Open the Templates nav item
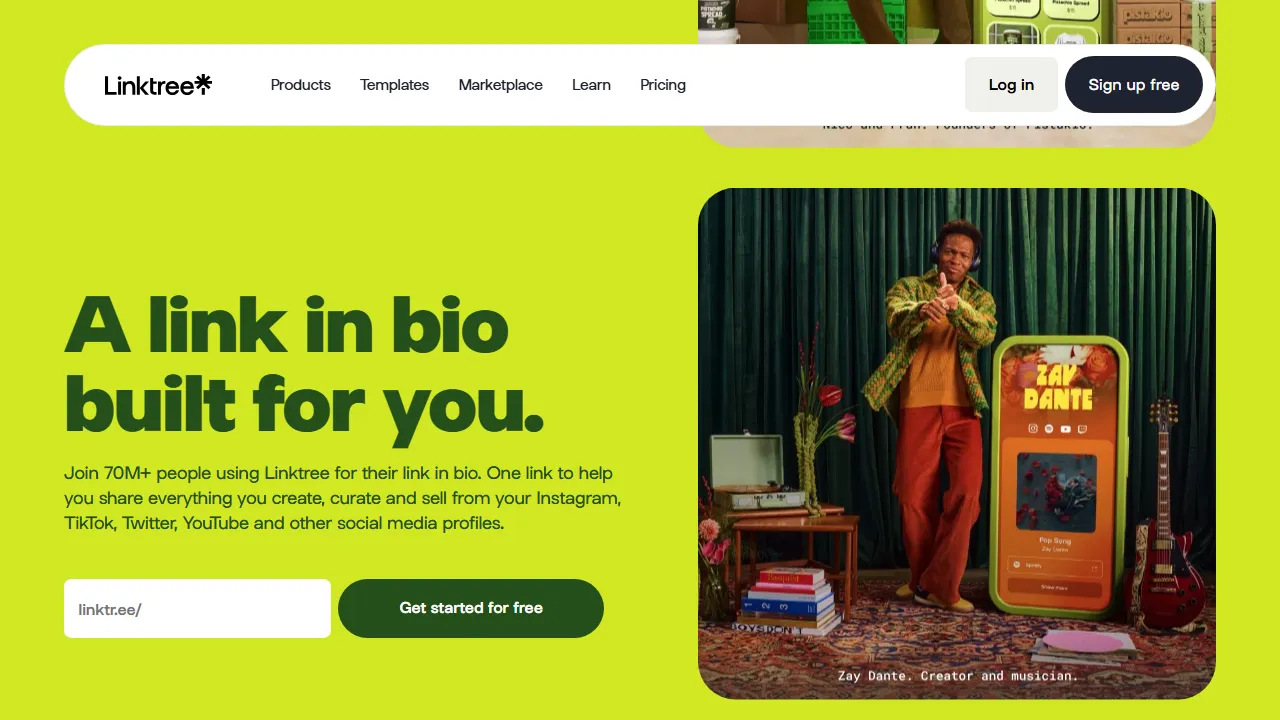The image size is (1280, 720). pos(394,85)
